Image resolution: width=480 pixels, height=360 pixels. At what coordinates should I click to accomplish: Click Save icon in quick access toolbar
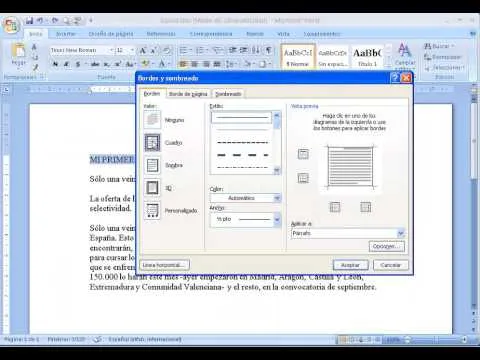(x=29, y=21)
